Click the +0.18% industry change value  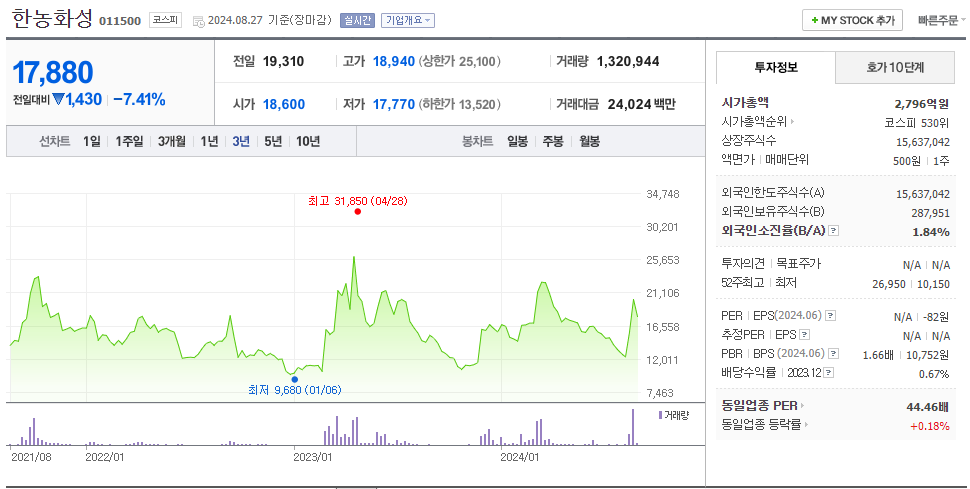tap(929, 426)
